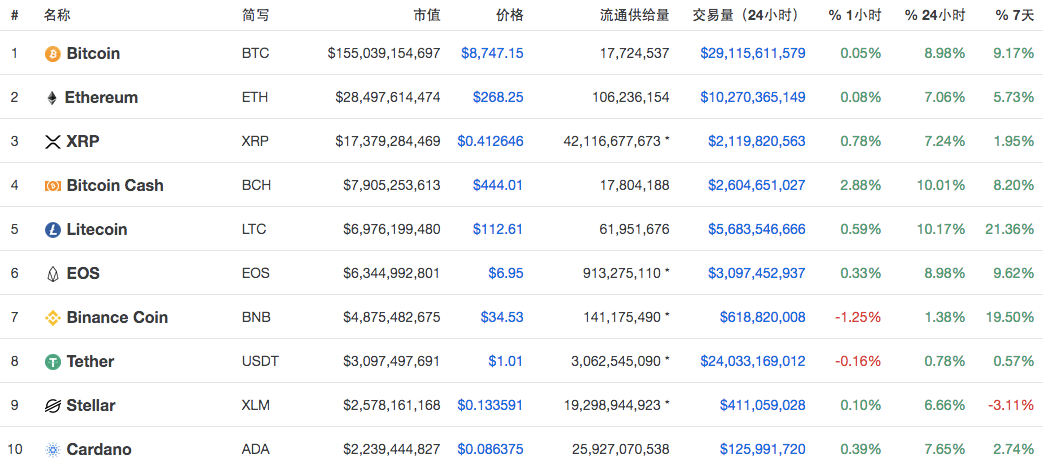Open the Ethereum name link
This screenshot has height=465, width=1043.
(101, 97)
